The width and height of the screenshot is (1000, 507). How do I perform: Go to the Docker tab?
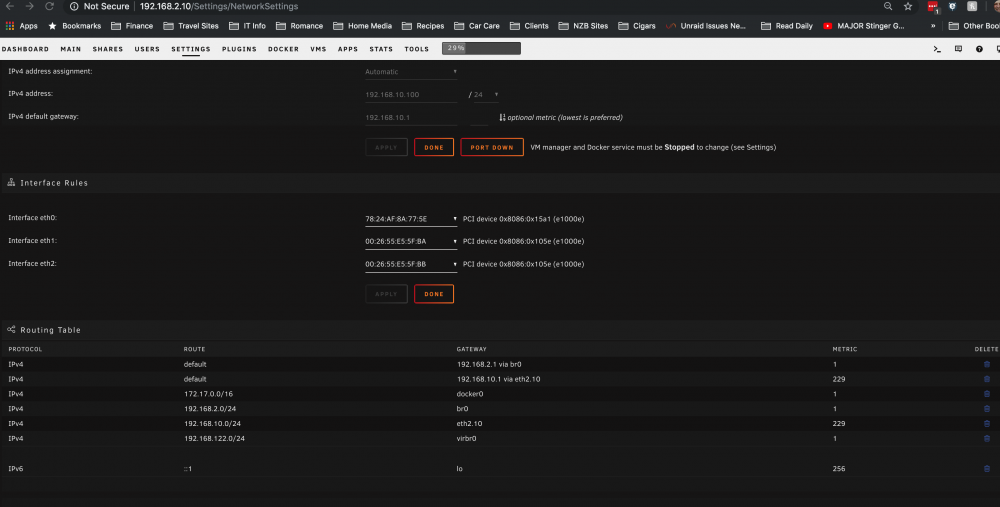(283, 49)
